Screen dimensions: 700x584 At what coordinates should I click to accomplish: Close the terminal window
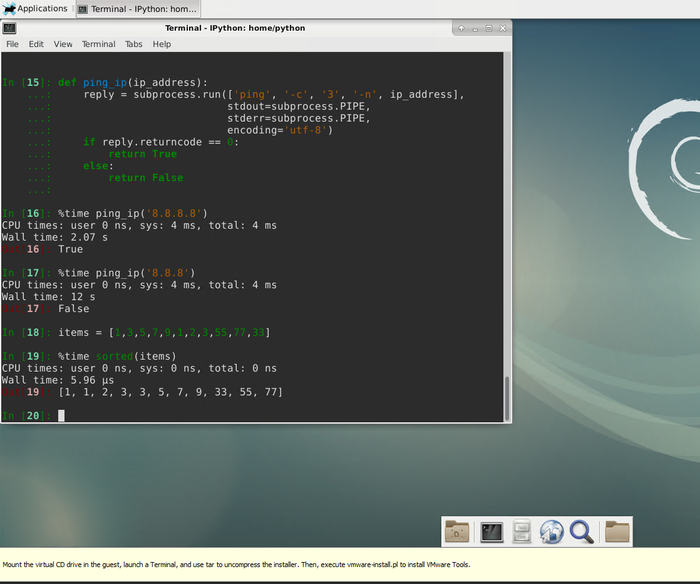(x=500, y=28)
